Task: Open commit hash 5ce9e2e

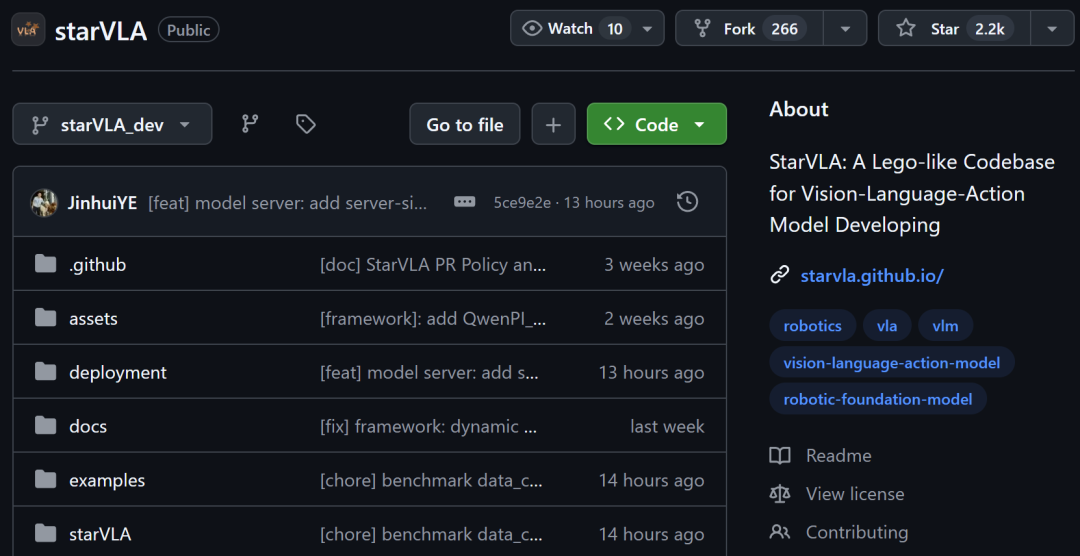Action: click(521, 203)
